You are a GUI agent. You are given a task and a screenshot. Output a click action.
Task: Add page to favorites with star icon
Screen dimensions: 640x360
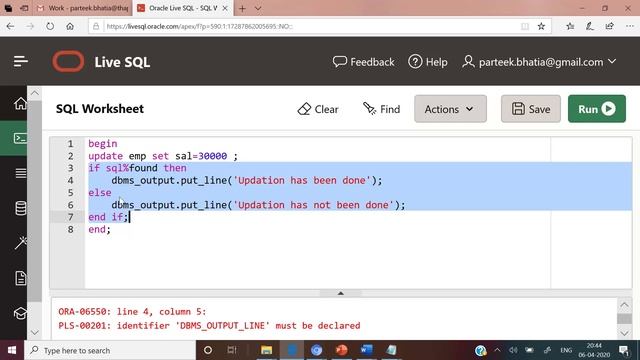541,26
